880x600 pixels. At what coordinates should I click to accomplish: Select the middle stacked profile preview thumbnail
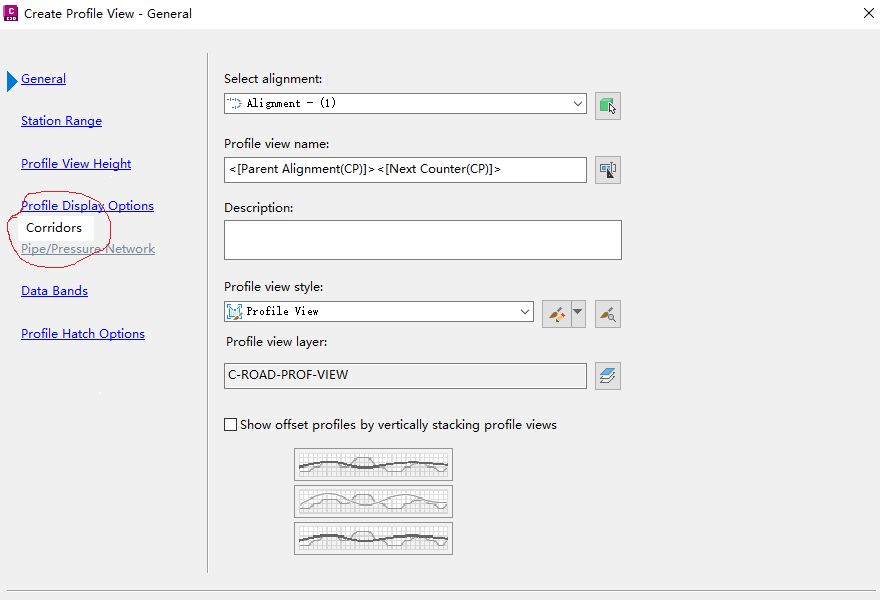(373, 501)
